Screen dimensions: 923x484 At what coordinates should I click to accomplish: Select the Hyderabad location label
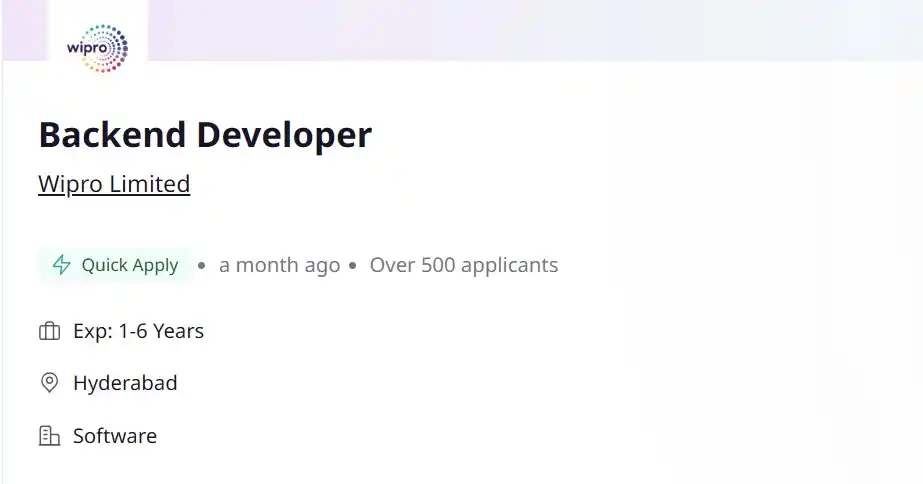click(x=125, y=383)
